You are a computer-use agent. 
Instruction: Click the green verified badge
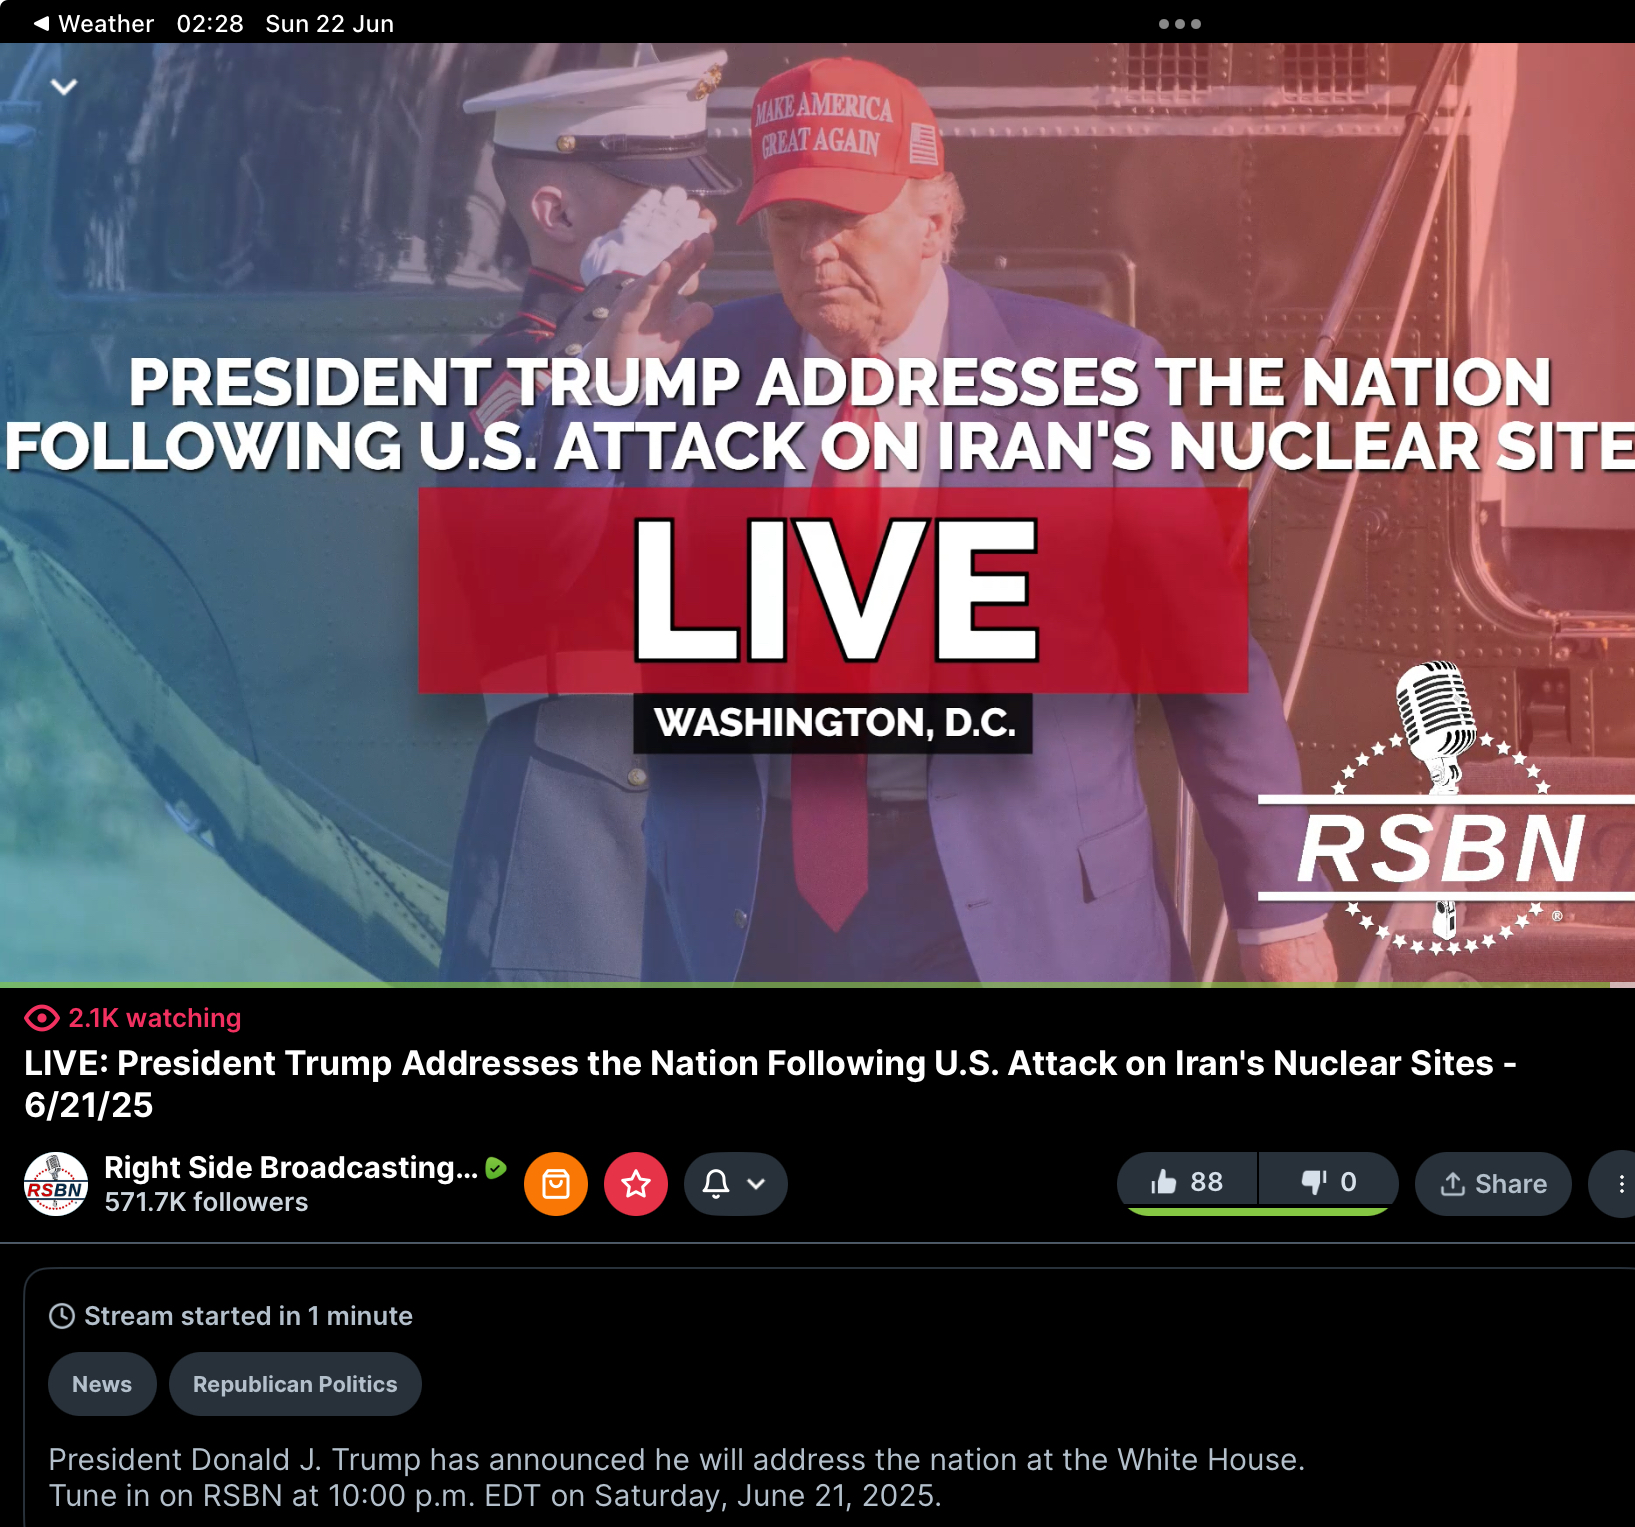(x=495, y=1167)
